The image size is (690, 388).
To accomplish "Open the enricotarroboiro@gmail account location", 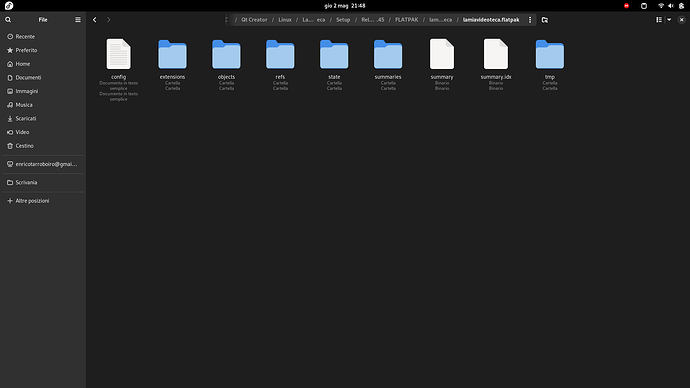I will click(43, 164).
